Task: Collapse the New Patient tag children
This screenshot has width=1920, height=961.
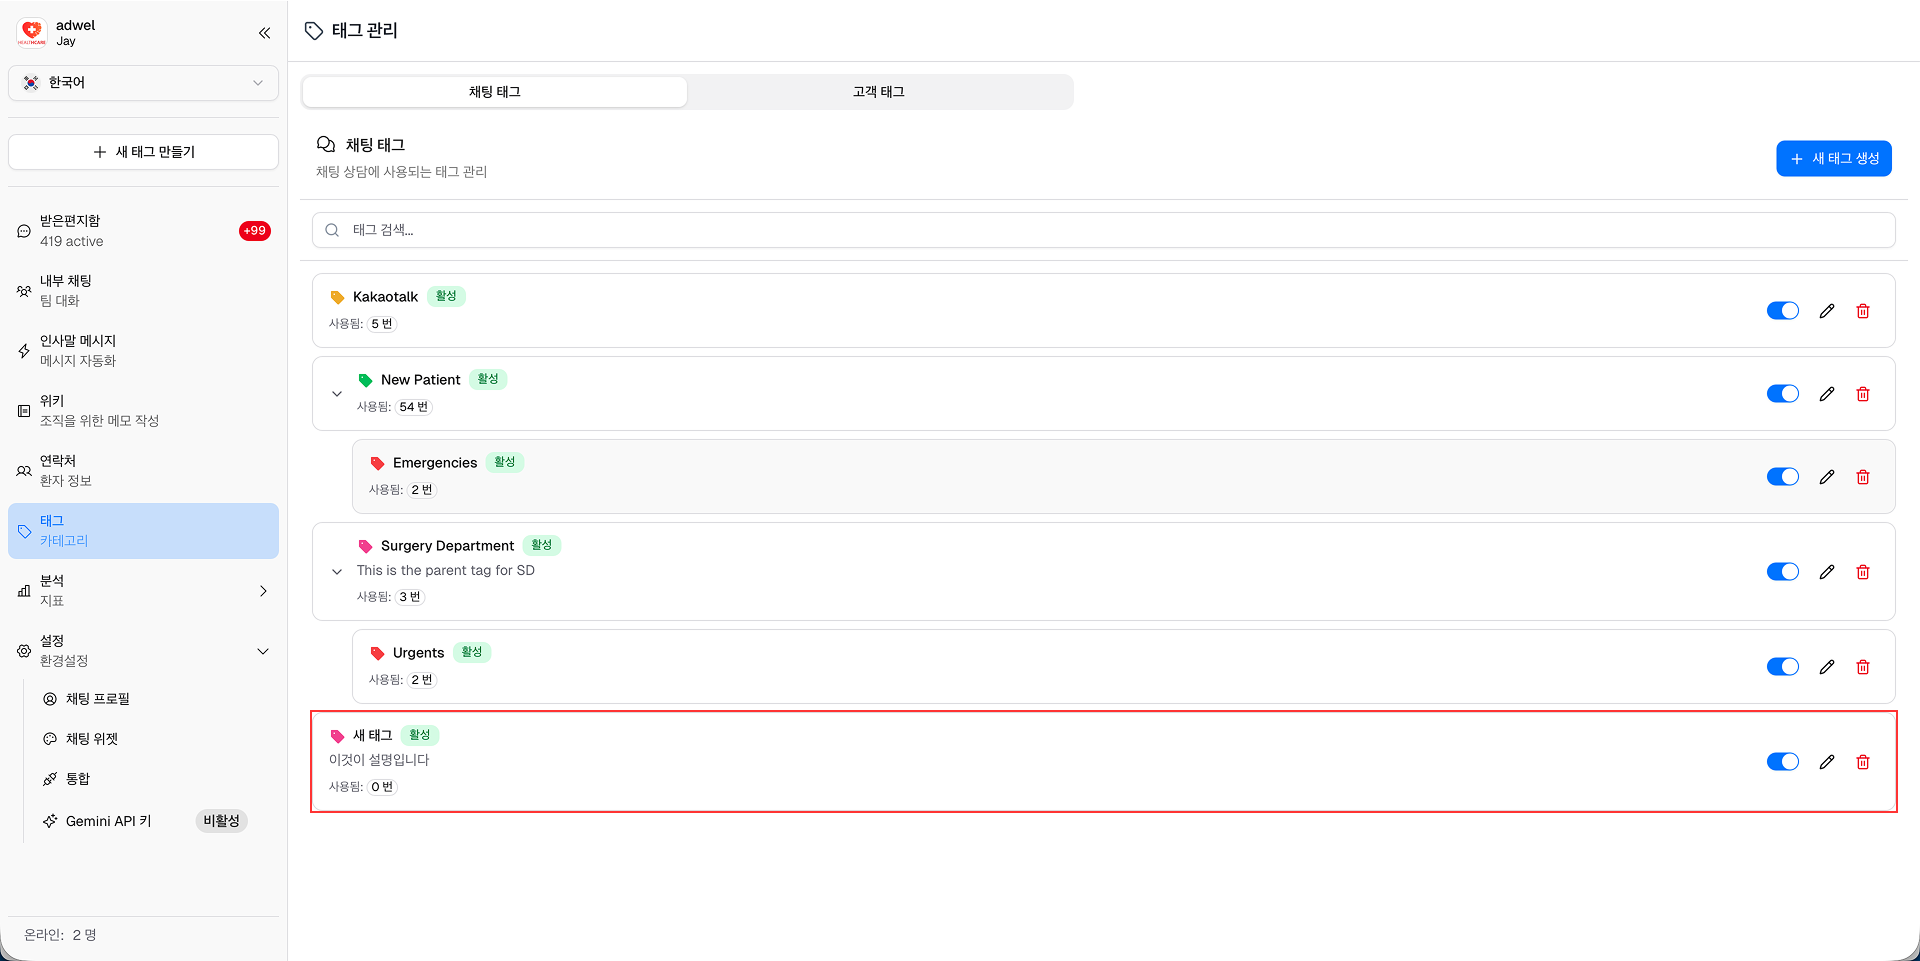Action: [337, 393]
